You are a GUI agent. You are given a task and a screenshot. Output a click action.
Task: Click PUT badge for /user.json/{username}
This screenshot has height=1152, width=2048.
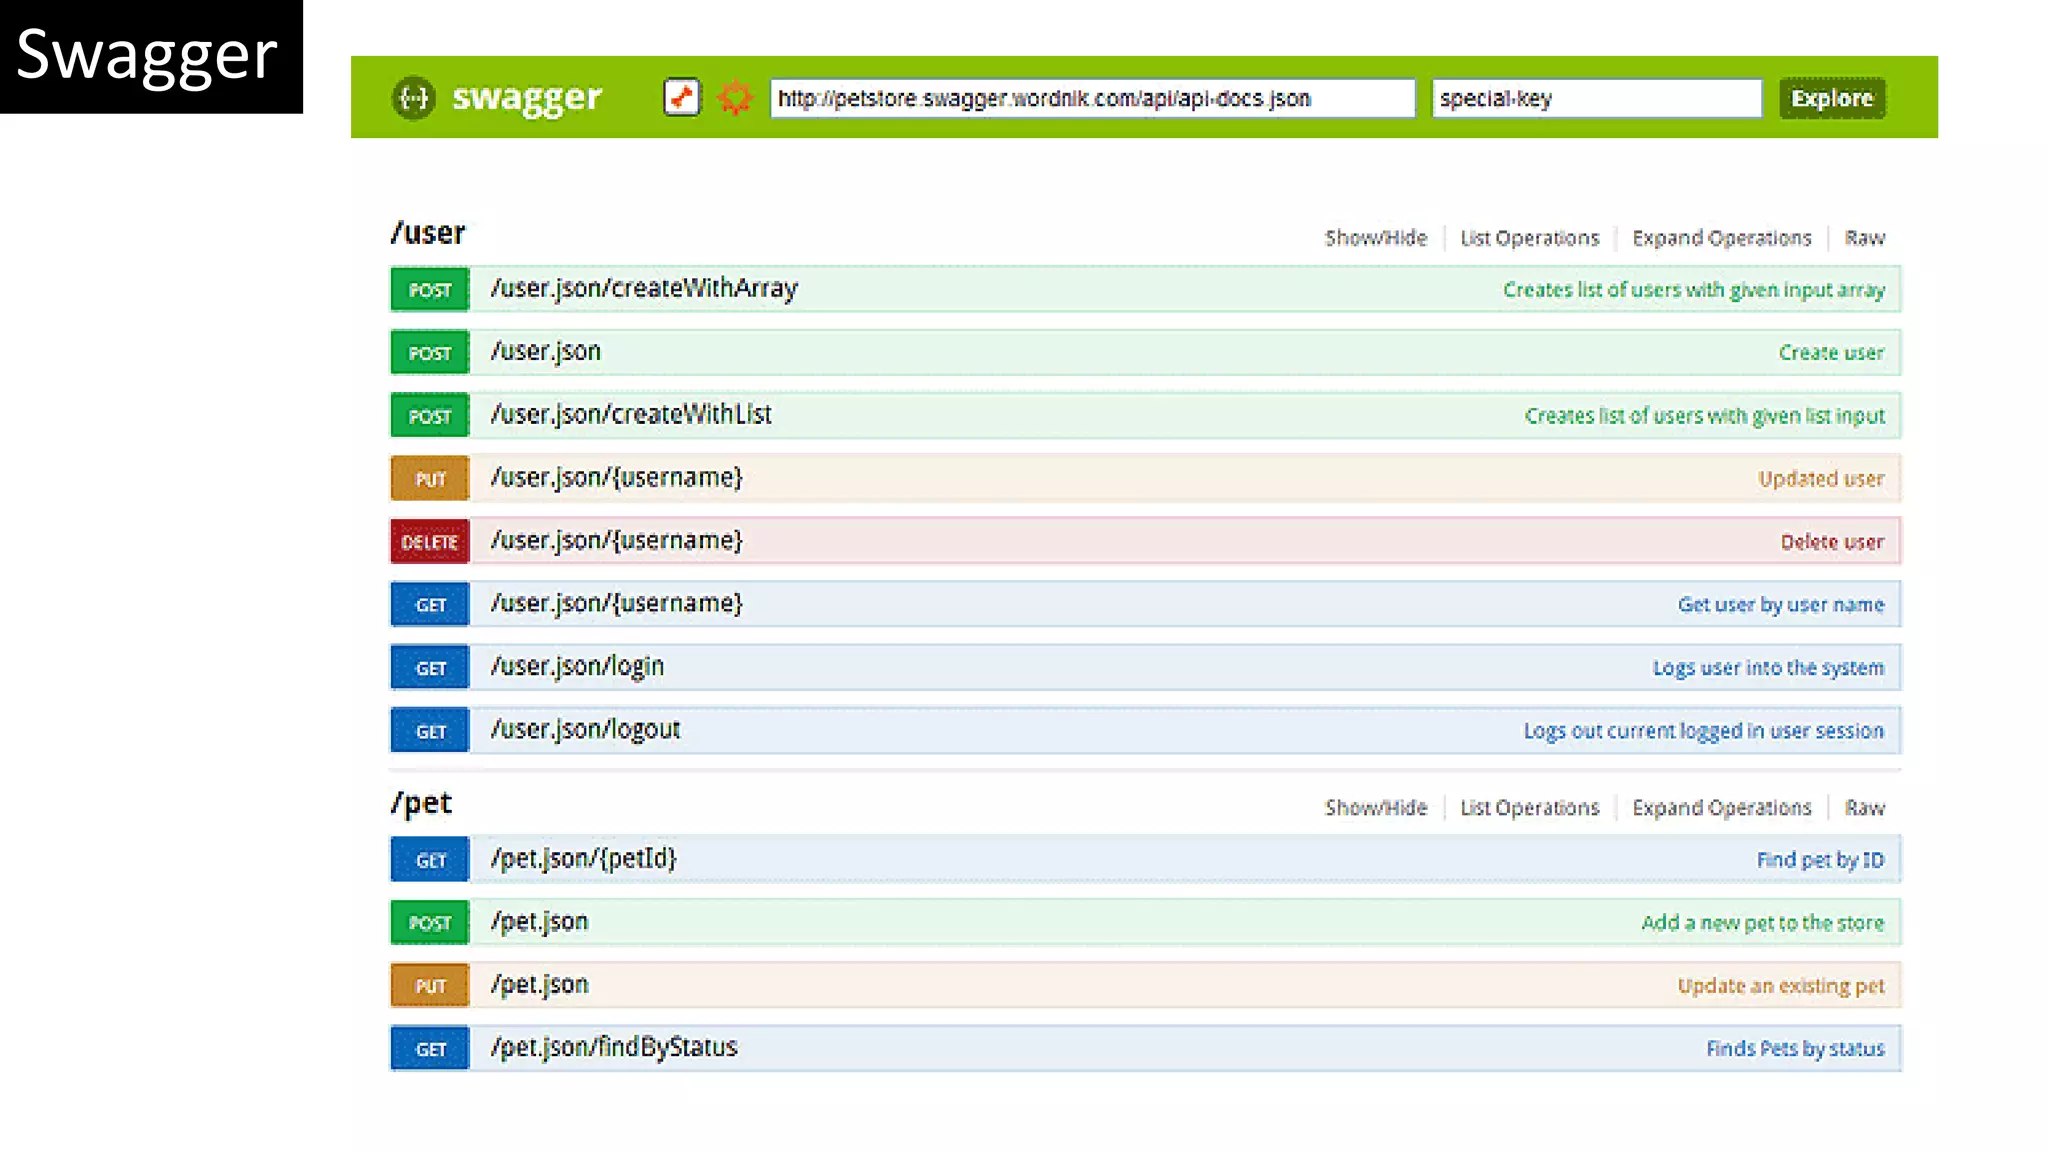430,479
